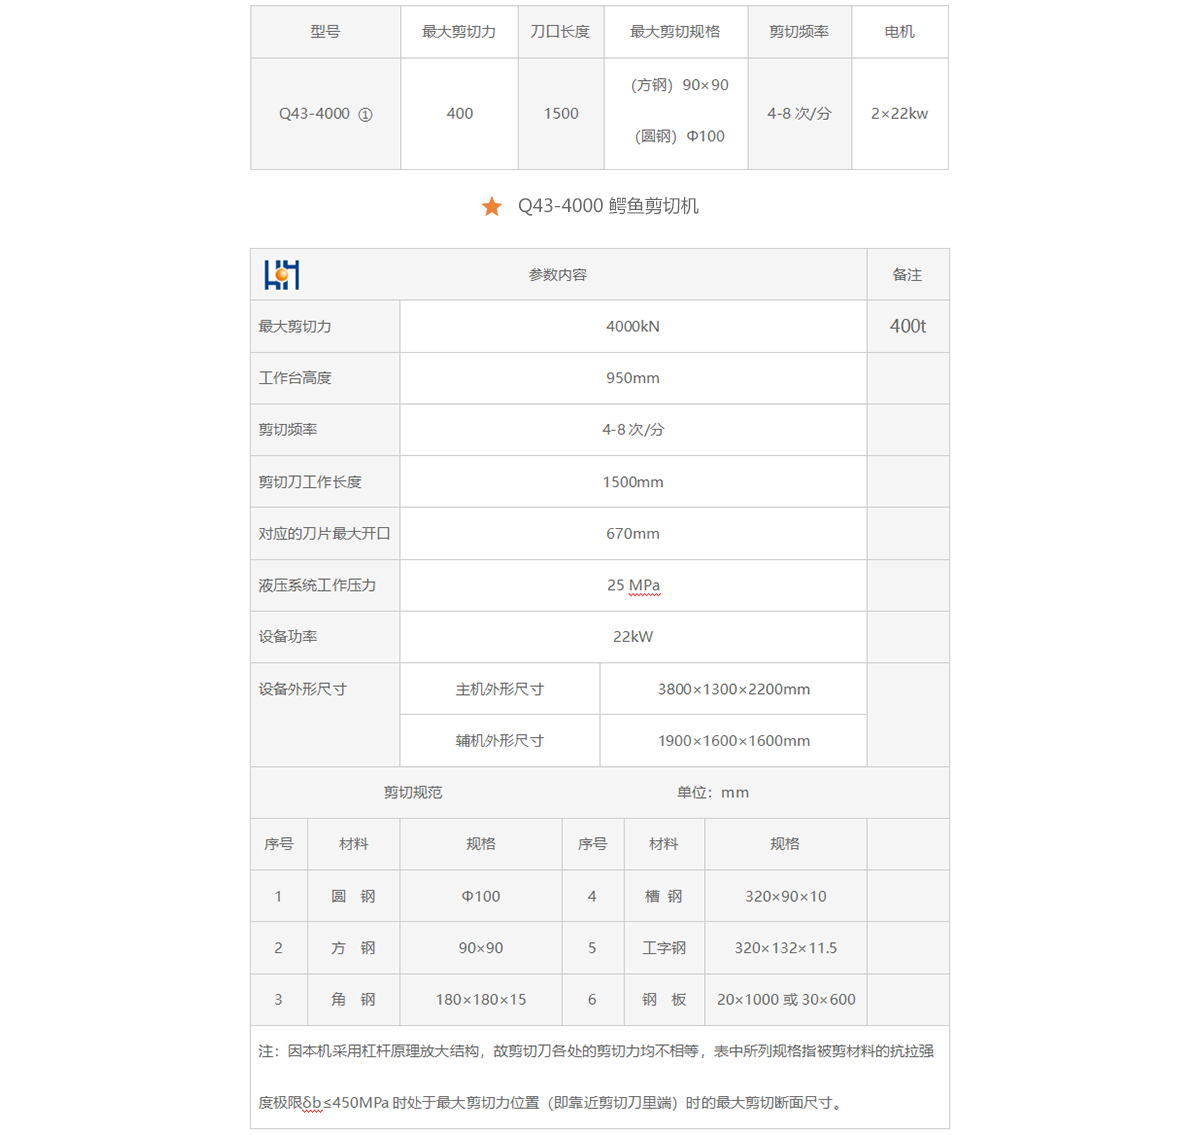Select the 400t remark value
The width and height of the screenshot is (1200, 1135).
907,326
